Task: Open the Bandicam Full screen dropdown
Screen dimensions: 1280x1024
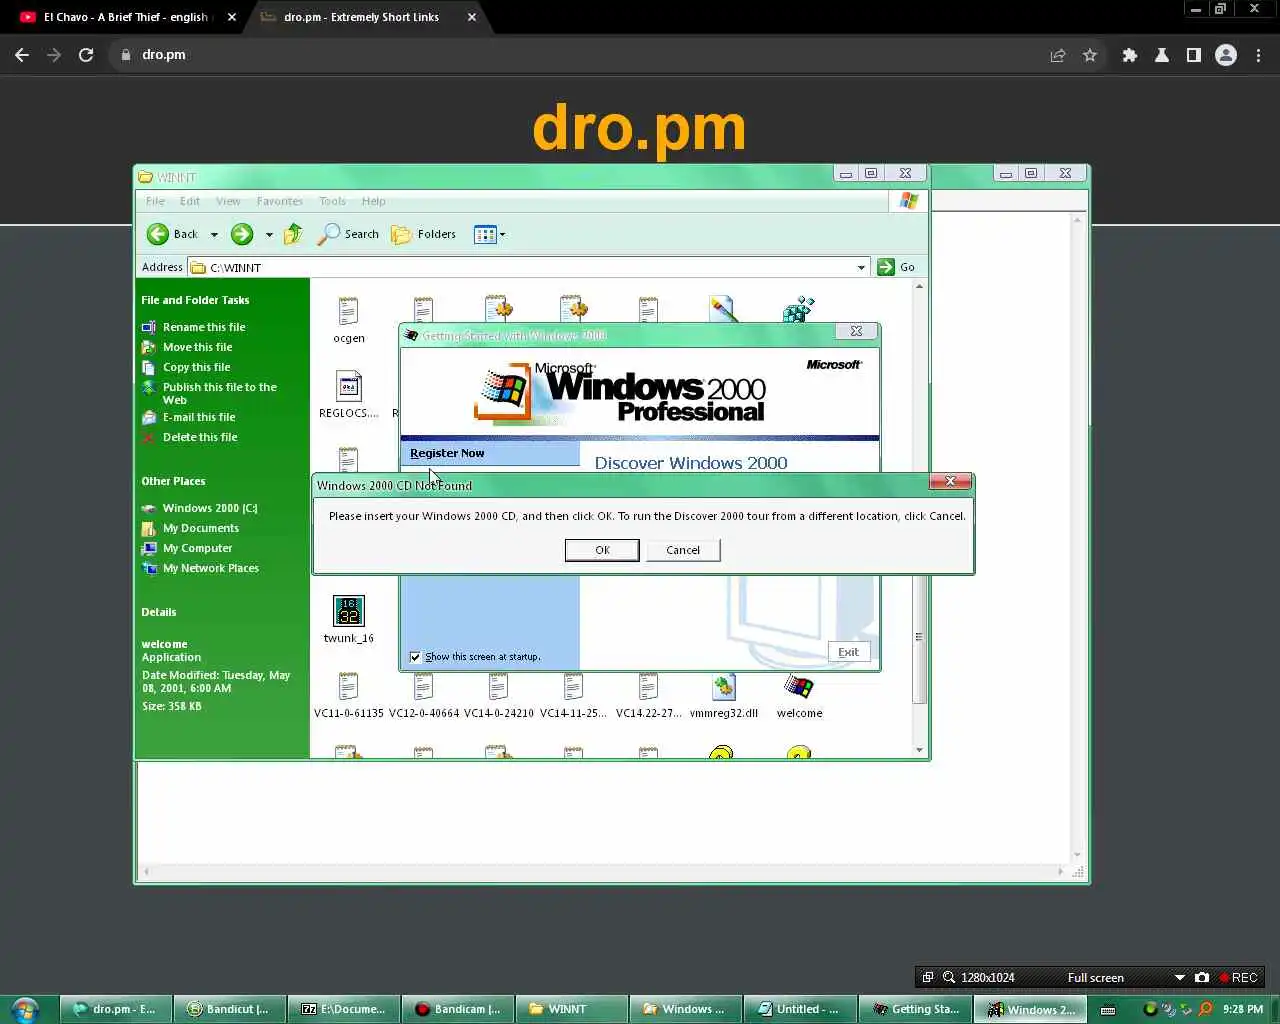Action: (x=1180, y=977)
